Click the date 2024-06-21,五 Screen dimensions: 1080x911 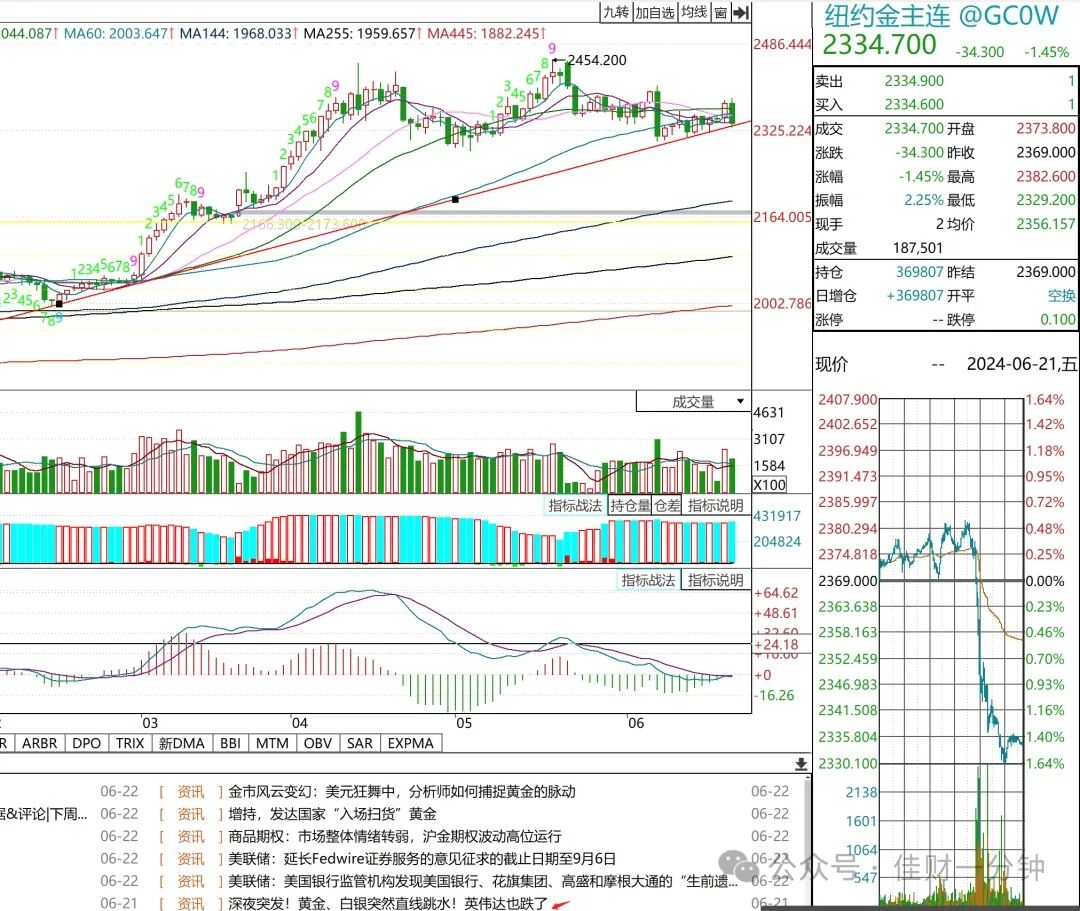1021,364
